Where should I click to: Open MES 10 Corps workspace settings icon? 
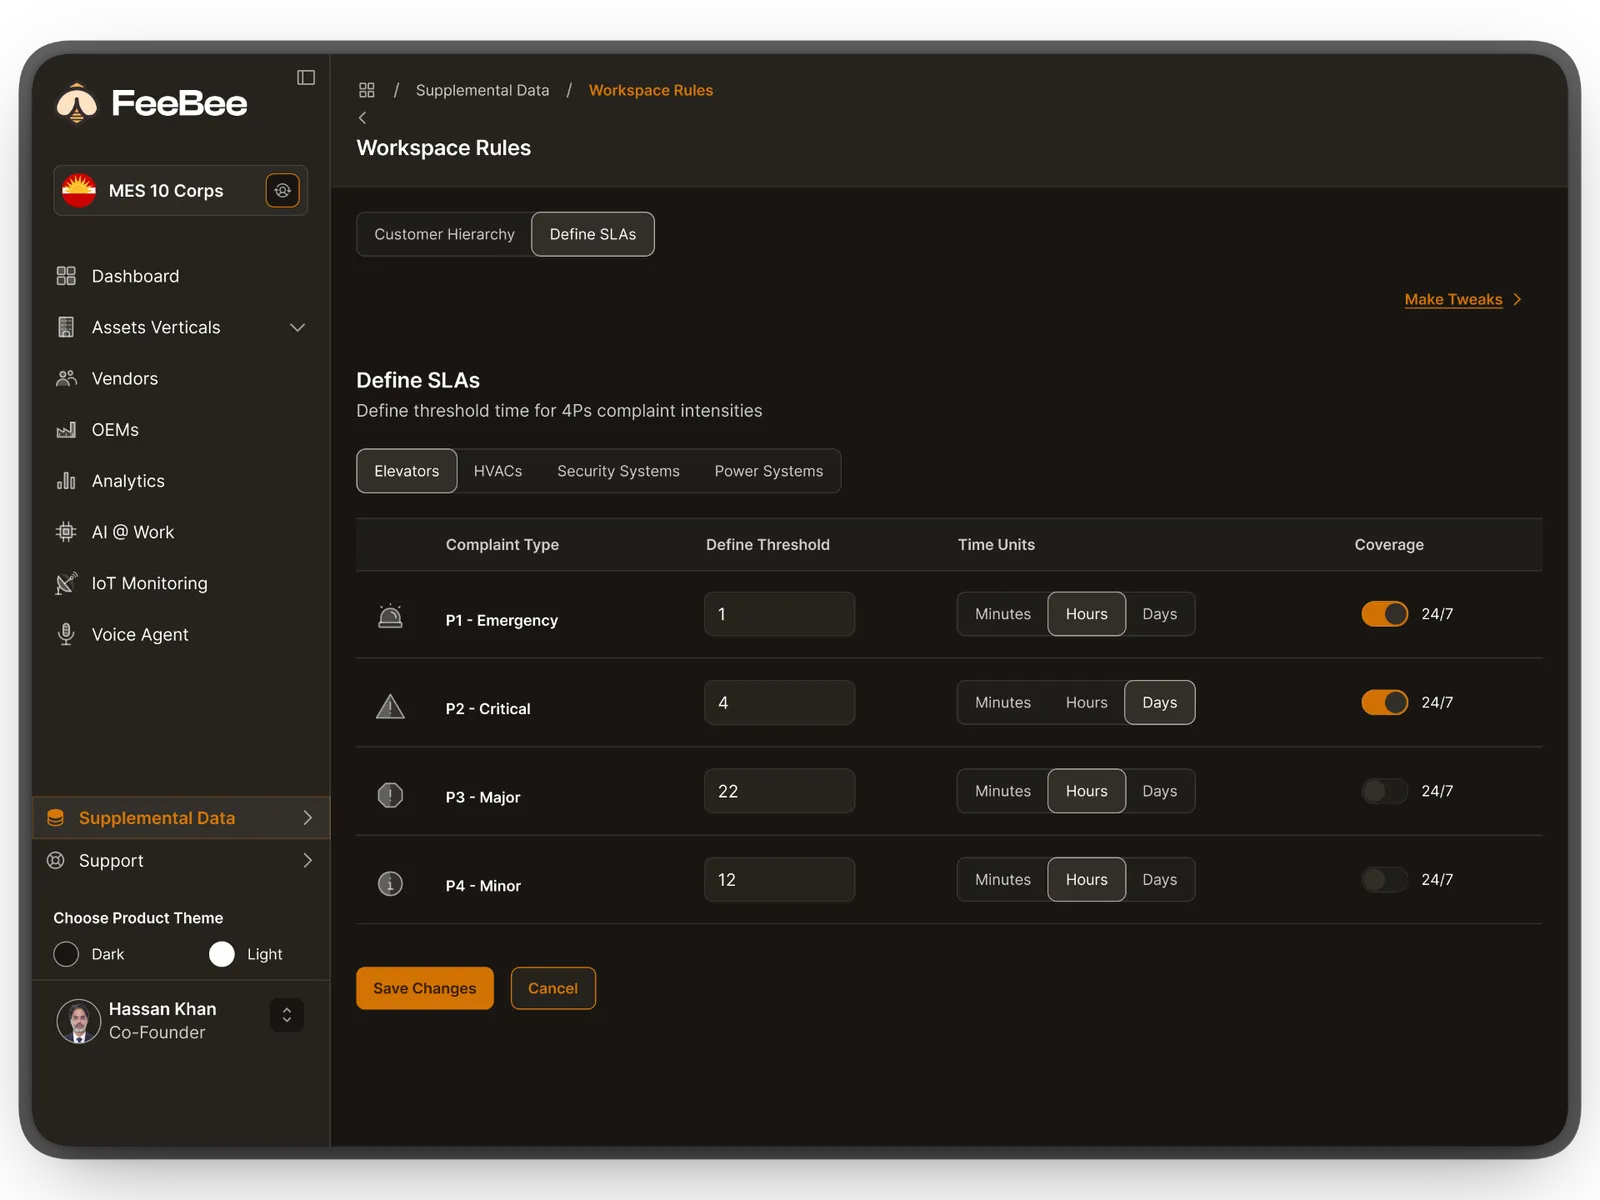pos(283,190)
